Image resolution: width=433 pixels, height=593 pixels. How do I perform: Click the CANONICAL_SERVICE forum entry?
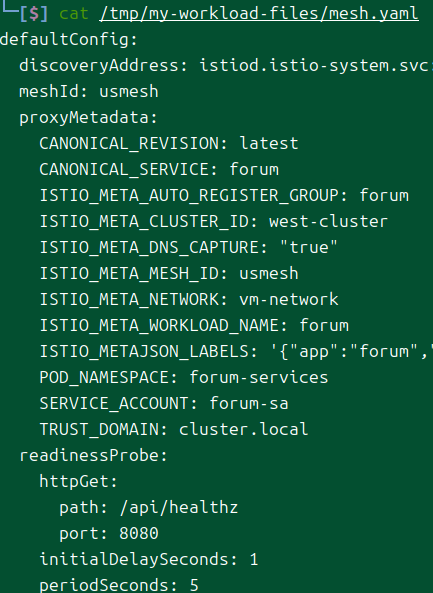159,169
